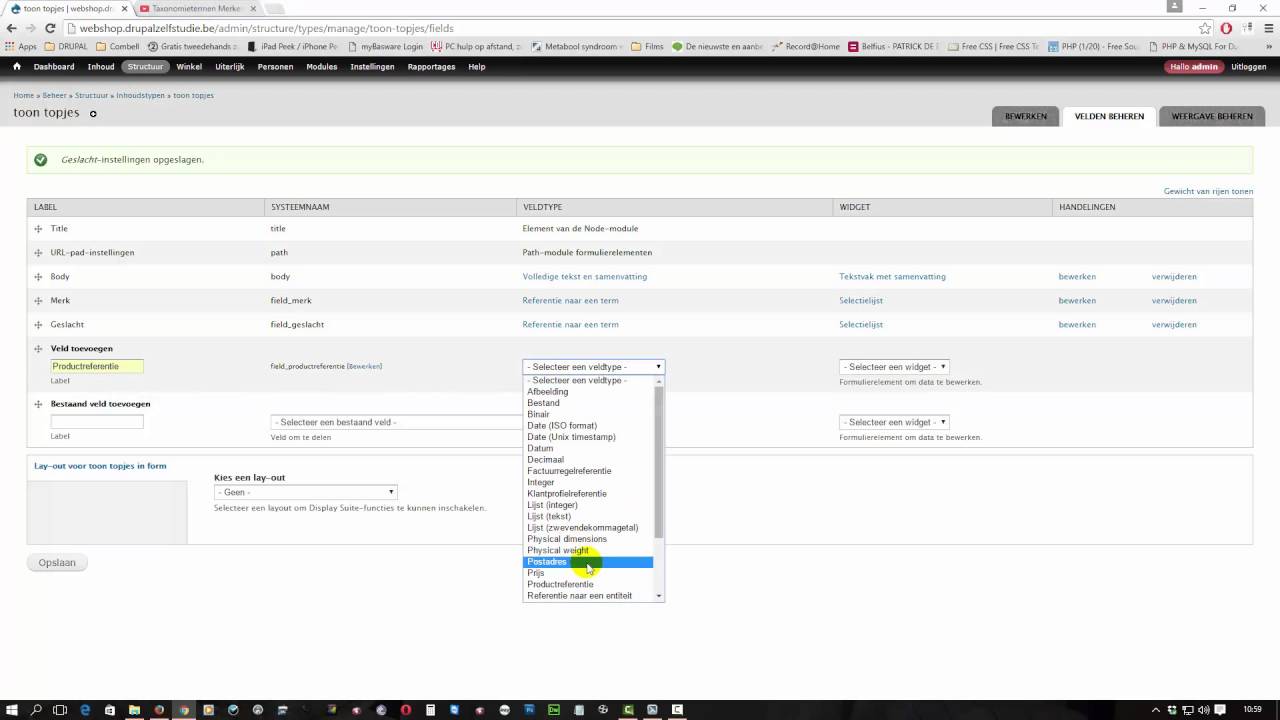This screenshot has width=1280, height=720.
Task: Select Physical weight in the veldtype list
Action: 589,550
